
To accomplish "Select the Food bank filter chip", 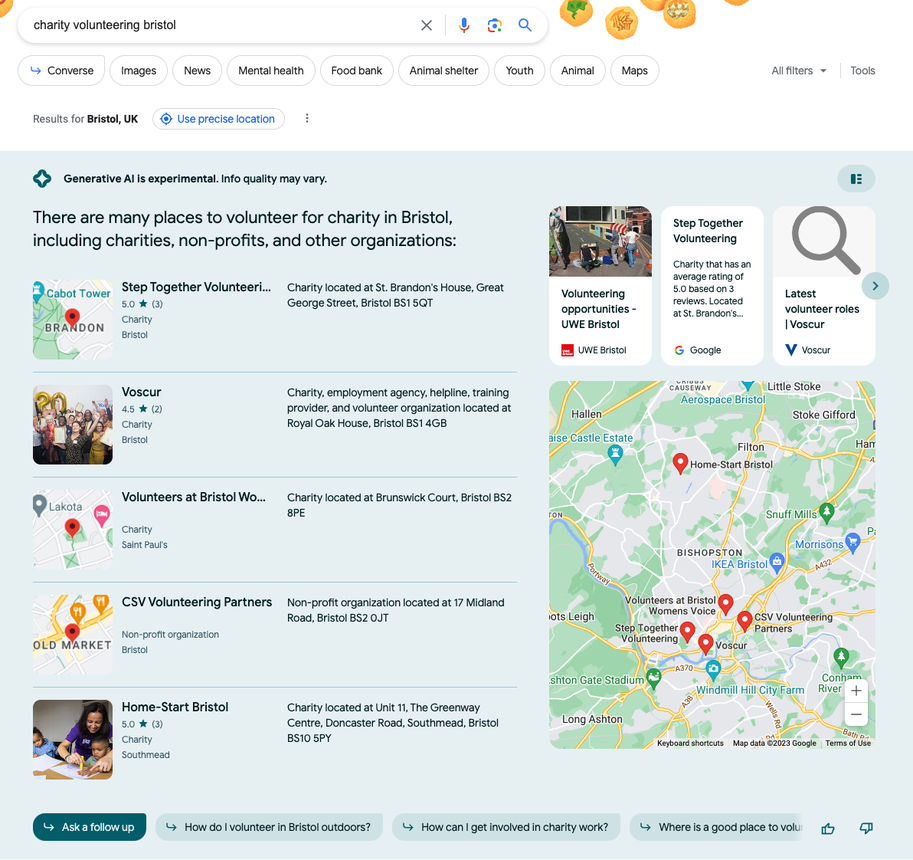I will coord(357,71).
